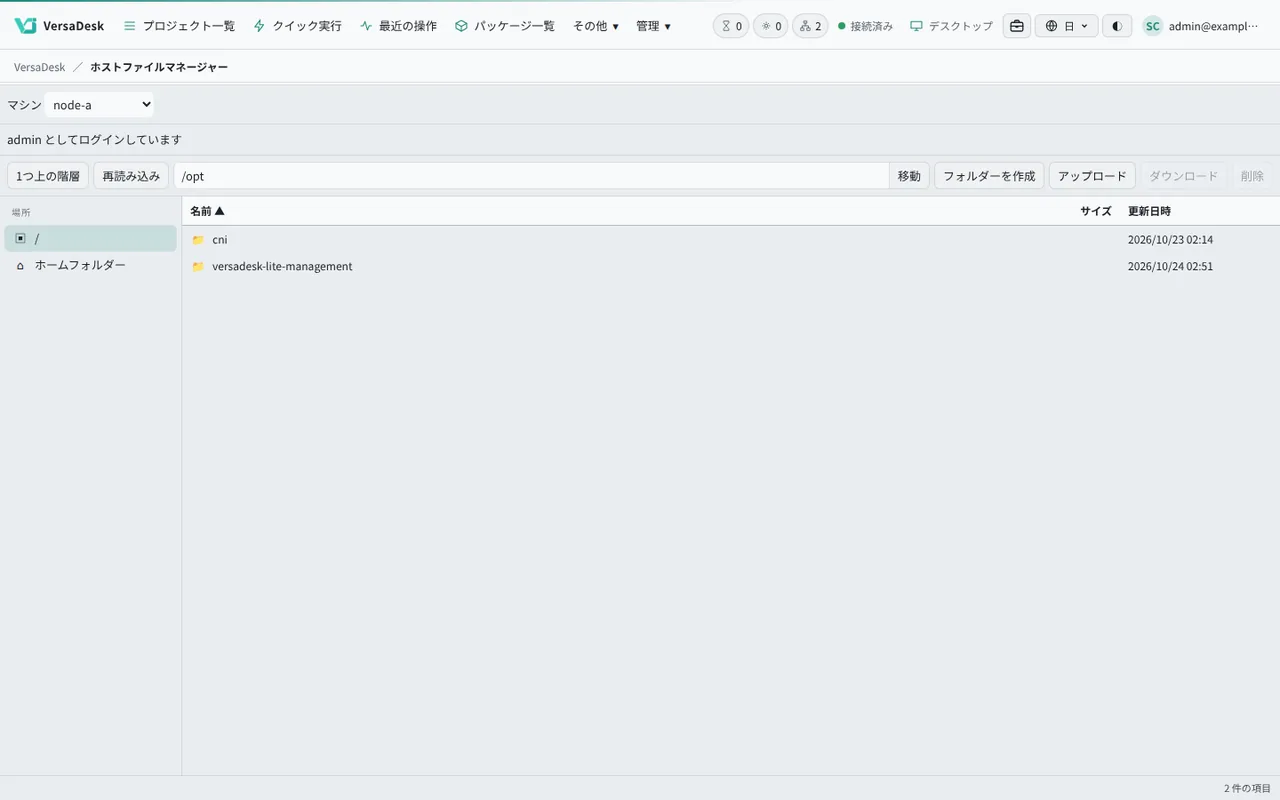Select the root / location in sidebar
1280x800 pixels.
[x=90, y=238]
